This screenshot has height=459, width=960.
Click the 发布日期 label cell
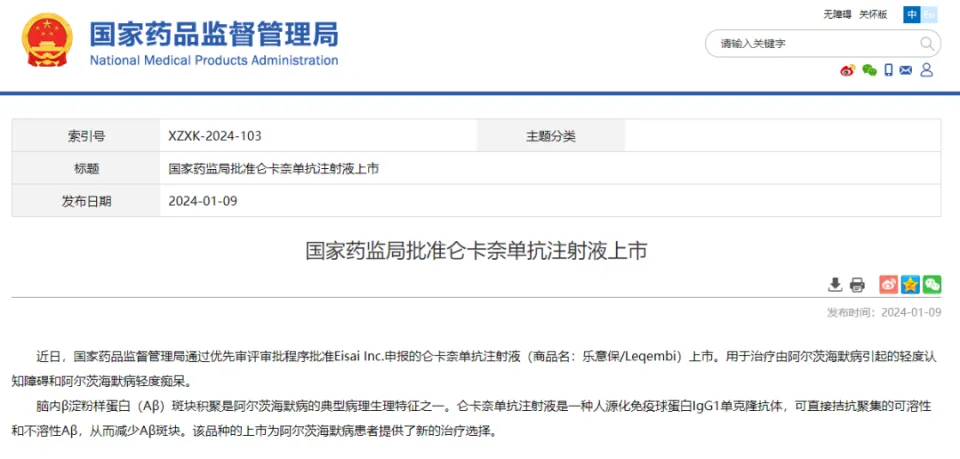click(x=86, y=201)
